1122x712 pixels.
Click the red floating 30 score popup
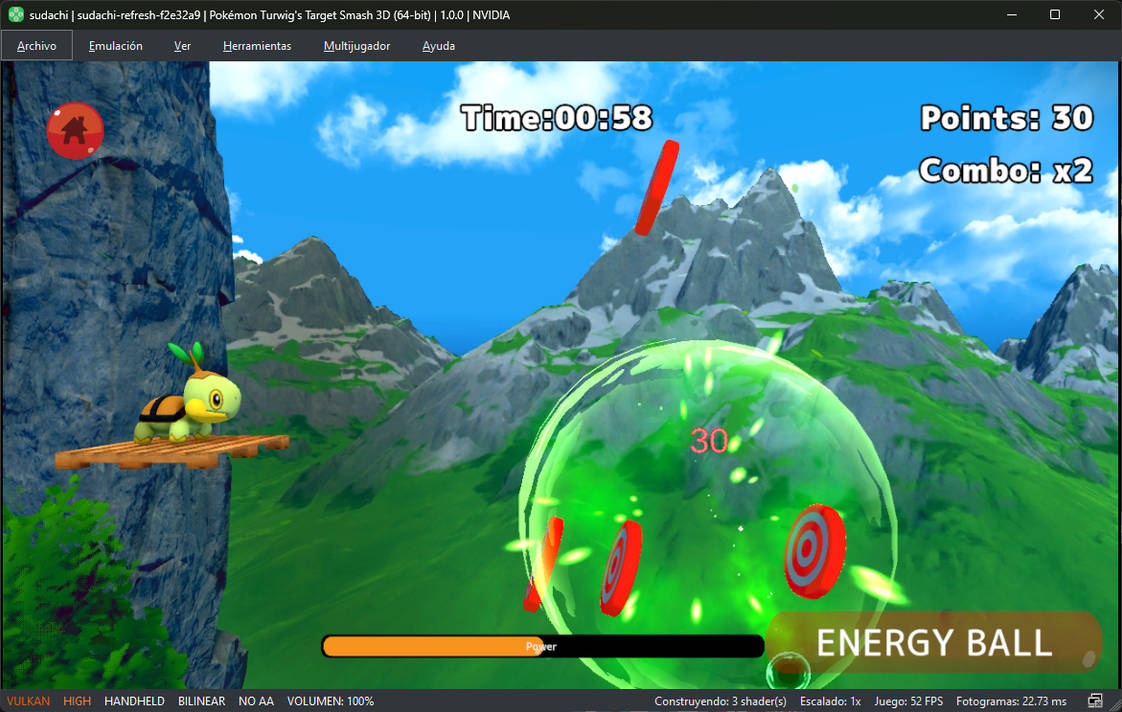click(708, 441)
